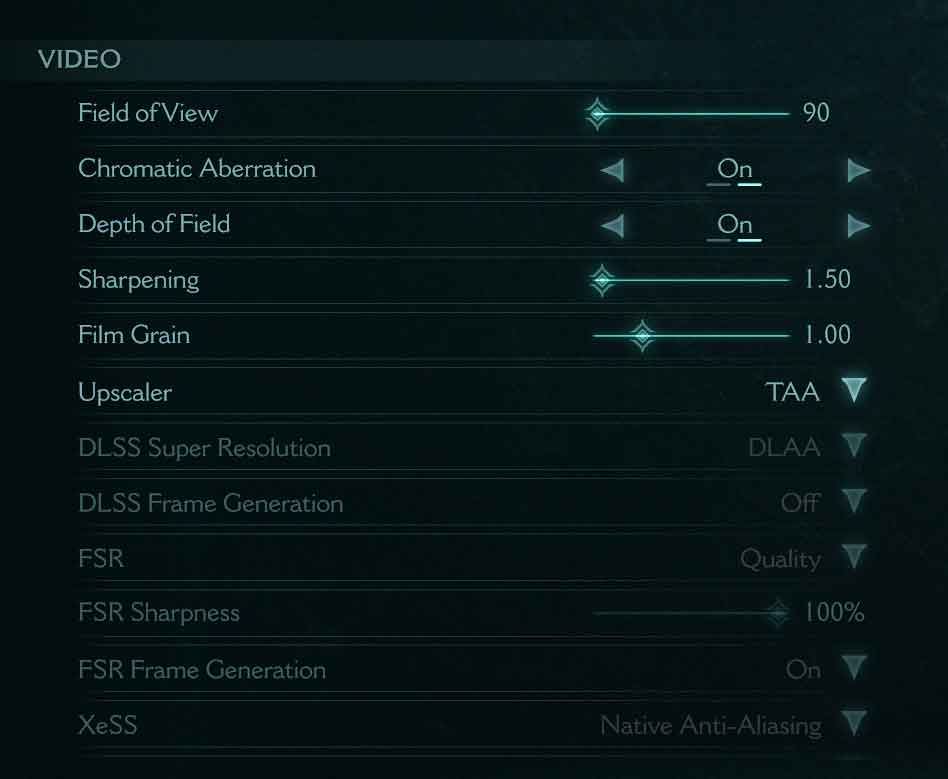Click the right arrow for Depth of Field
Screen dimensions: 948x779
pos(858,226)
